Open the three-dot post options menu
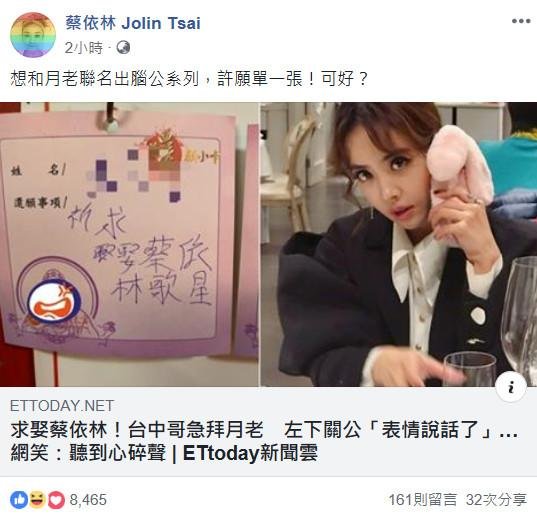The height and width of the screenshot is (519, 537). 521,21
